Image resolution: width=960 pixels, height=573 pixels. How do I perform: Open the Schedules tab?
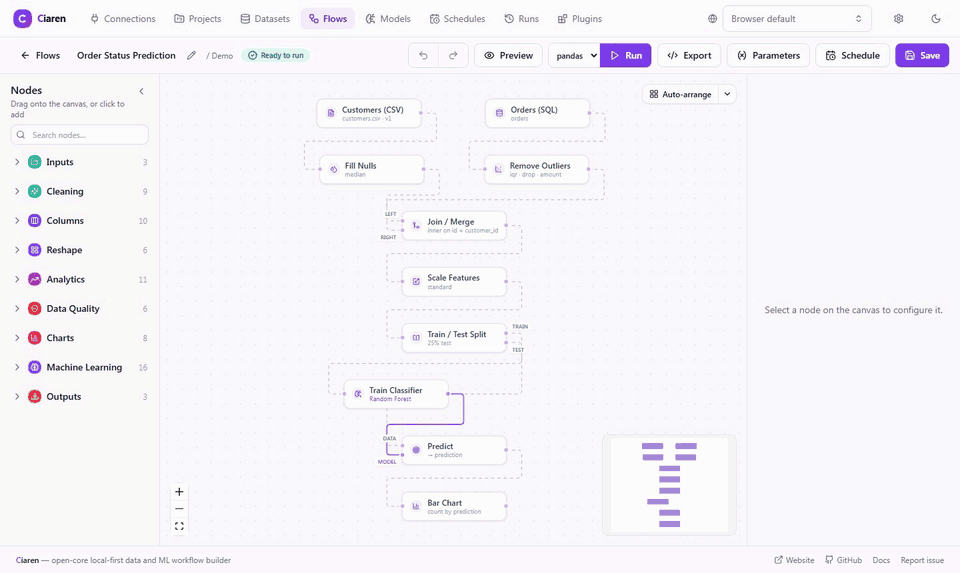(x=457, y=19)
